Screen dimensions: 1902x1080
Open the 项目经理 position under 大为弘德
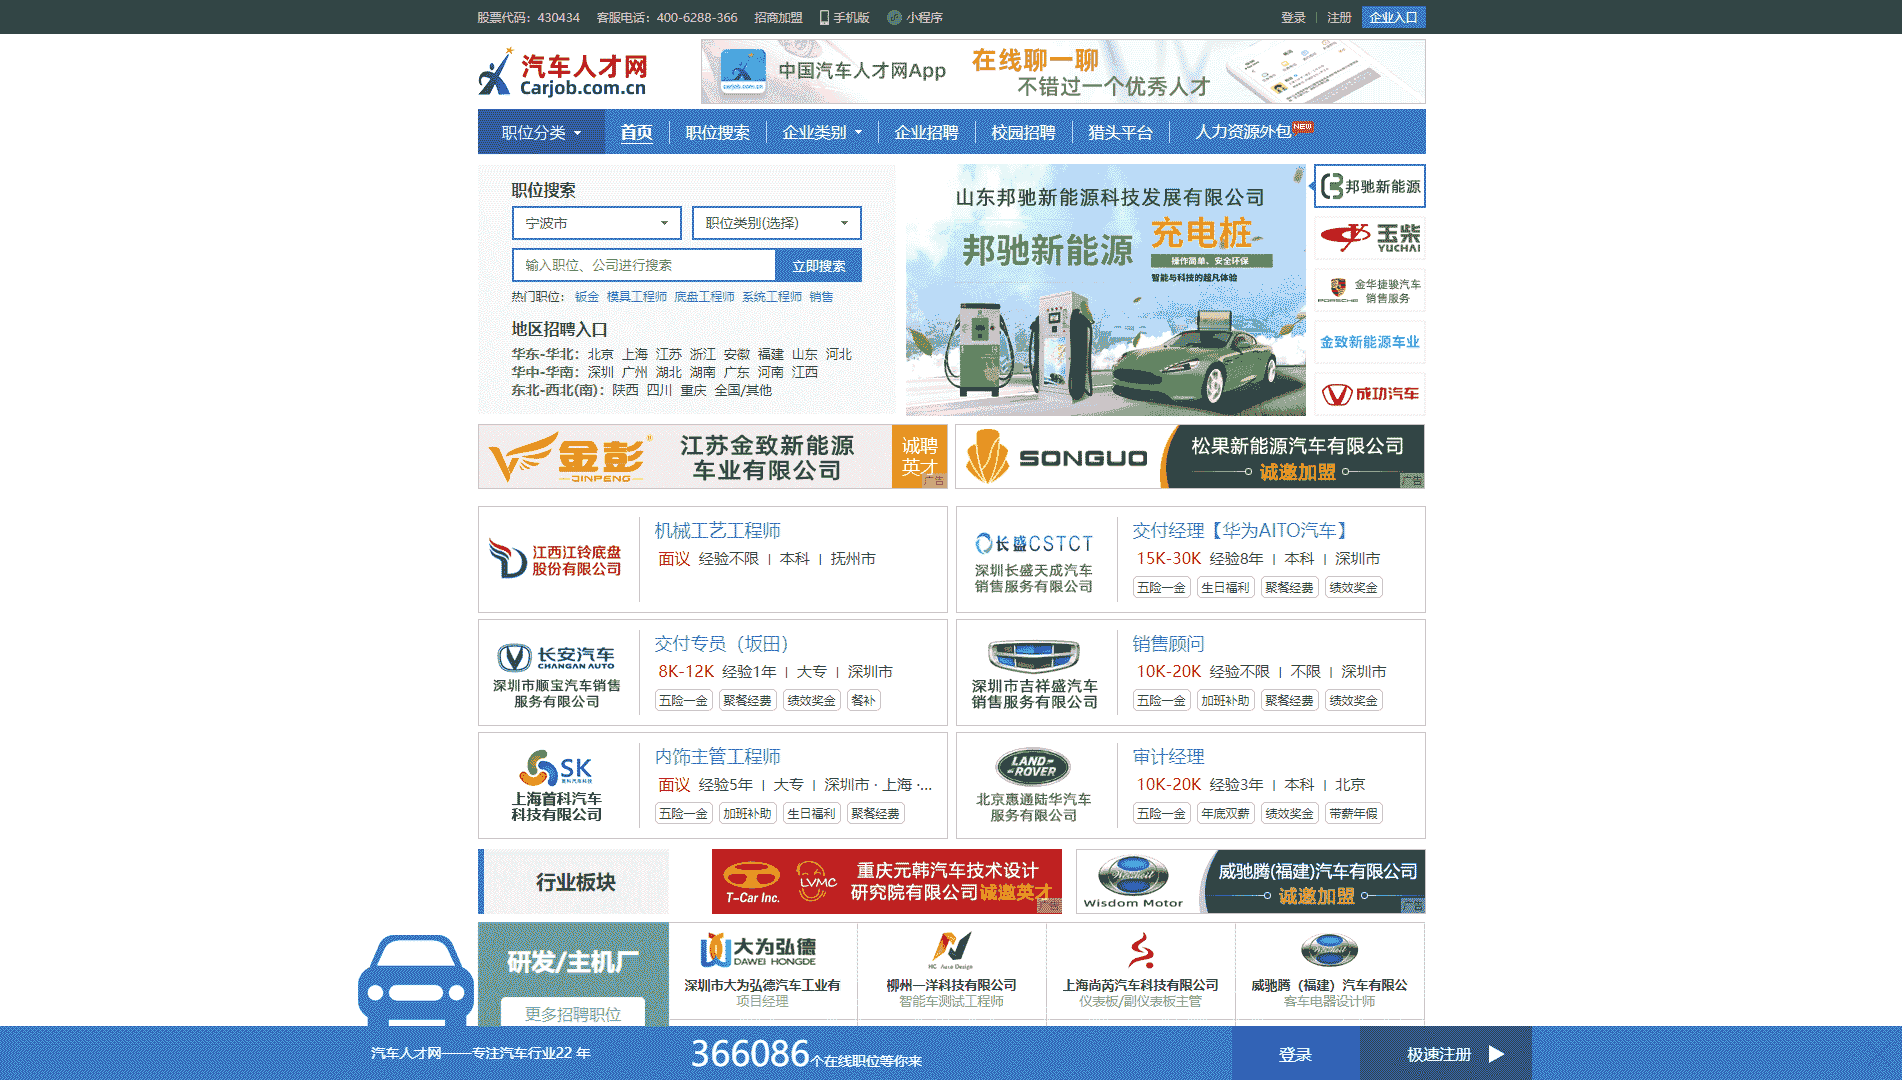(762, 1001)
